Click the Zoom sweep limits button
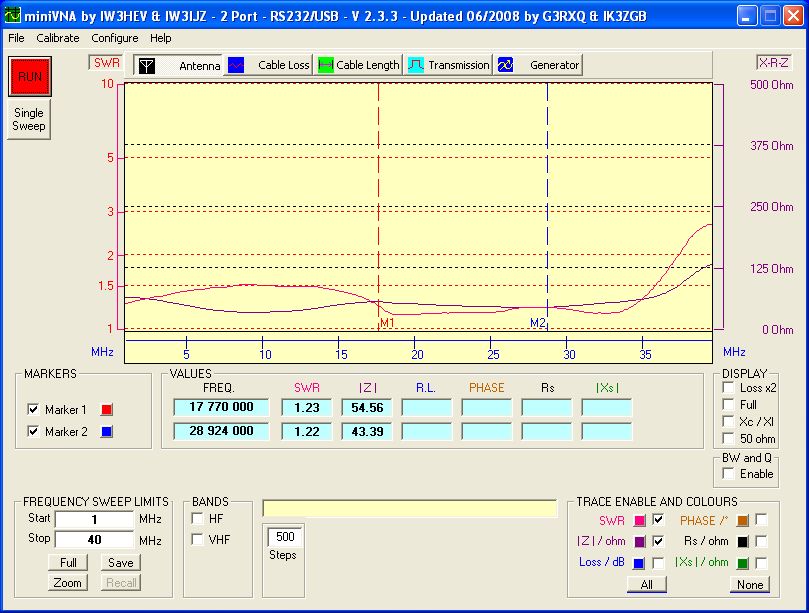This screenshot has height=613, width=809. 68,583
